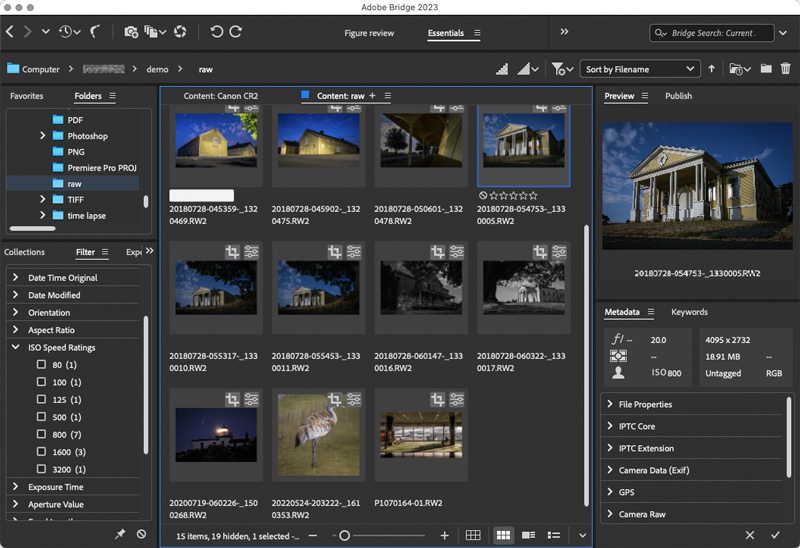Expand Camera Data (Exif) section
800x548 pixels.
610,469
